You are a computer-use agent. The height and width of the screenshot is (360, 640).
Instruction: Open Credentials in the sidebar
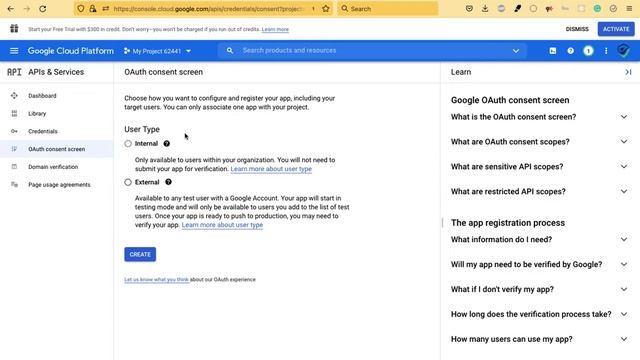click(x=57, y=131)
